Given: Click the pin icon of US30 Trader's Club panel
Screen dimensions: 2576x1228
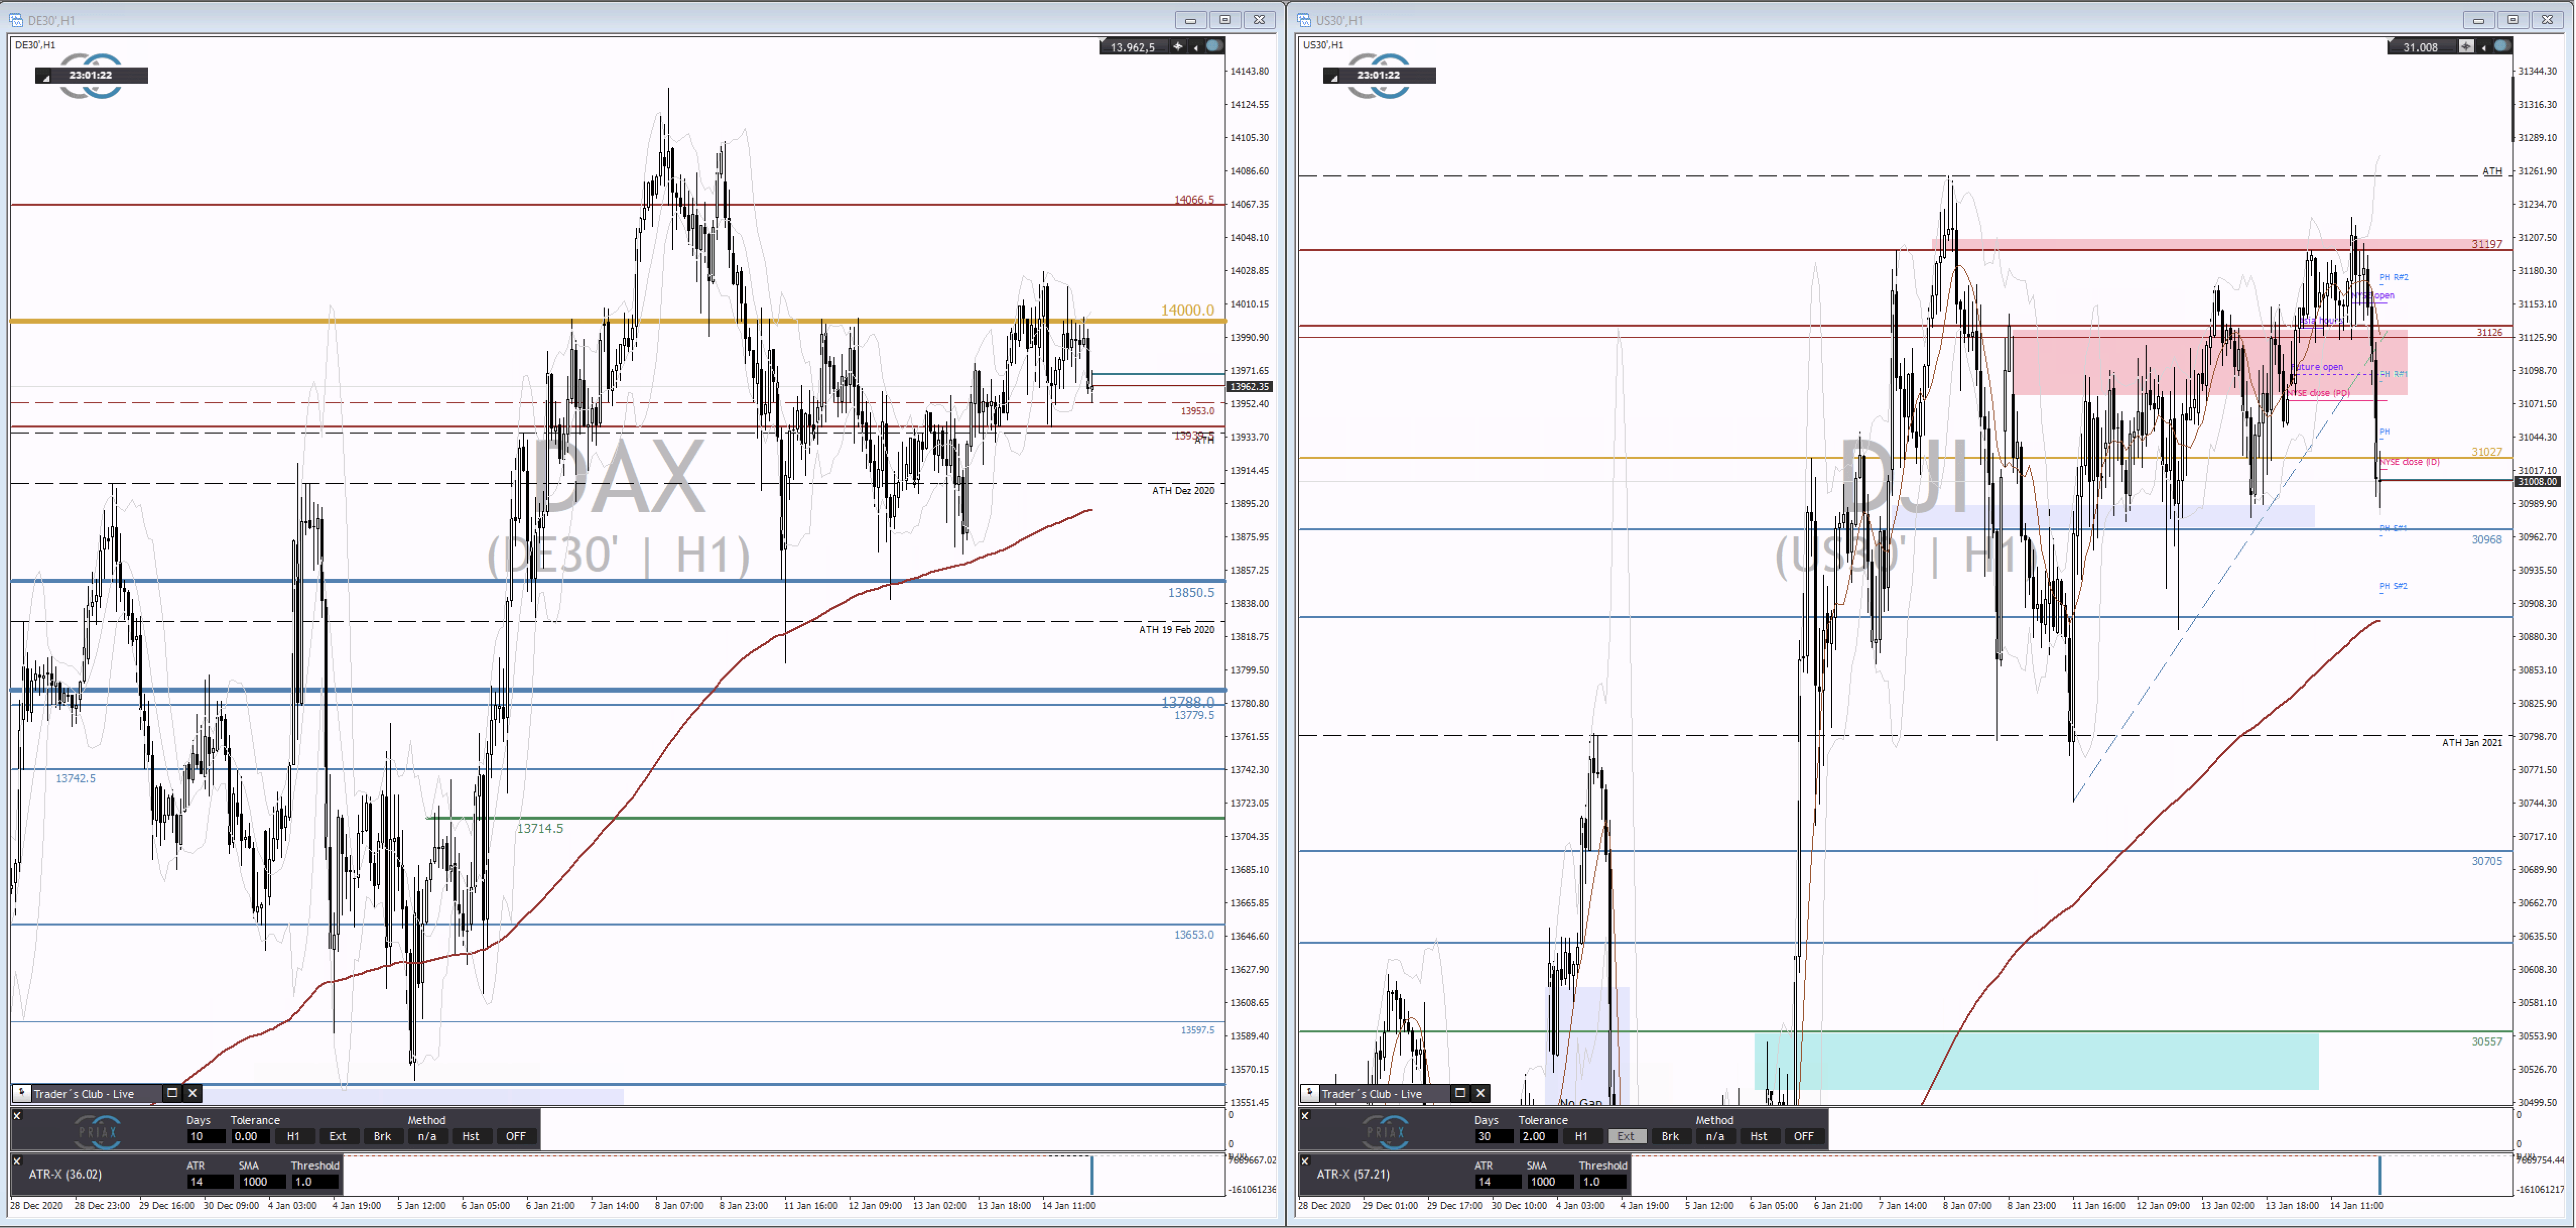Looking at the screenshot, I should (x=1309, y=1093).
